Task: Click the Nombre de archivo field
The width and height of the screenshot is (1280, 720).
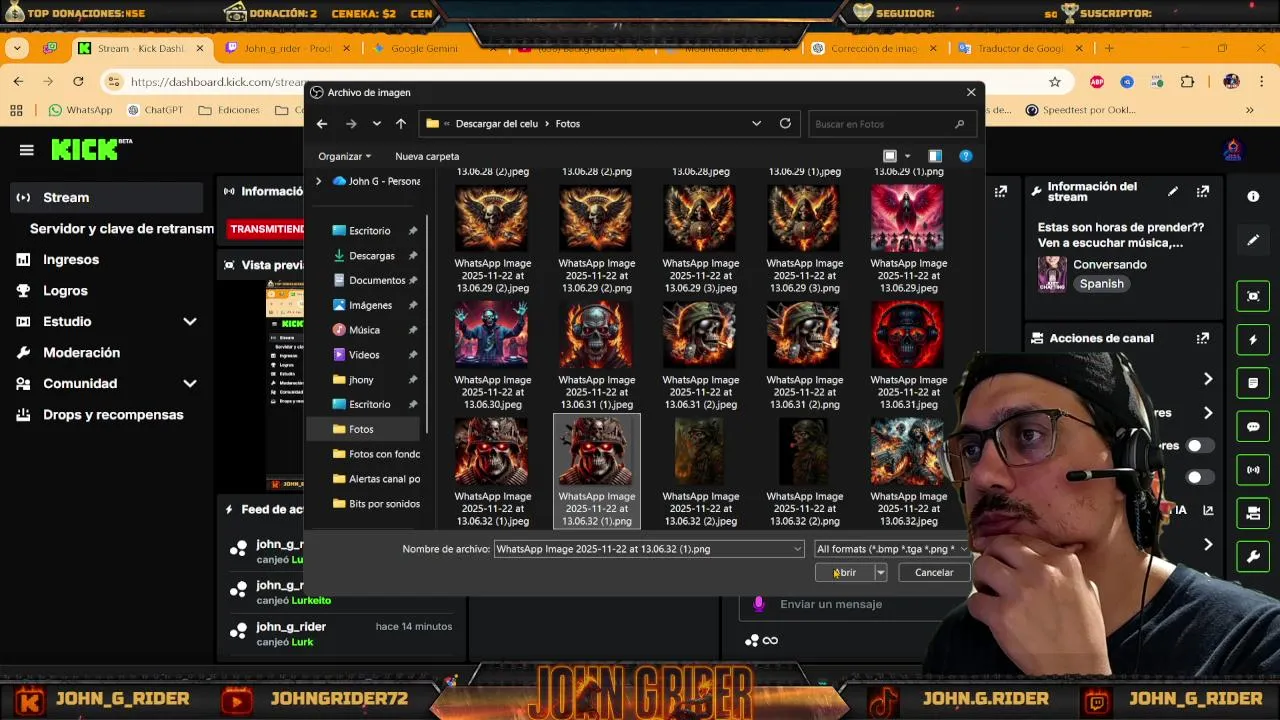Action: (648, 549)
